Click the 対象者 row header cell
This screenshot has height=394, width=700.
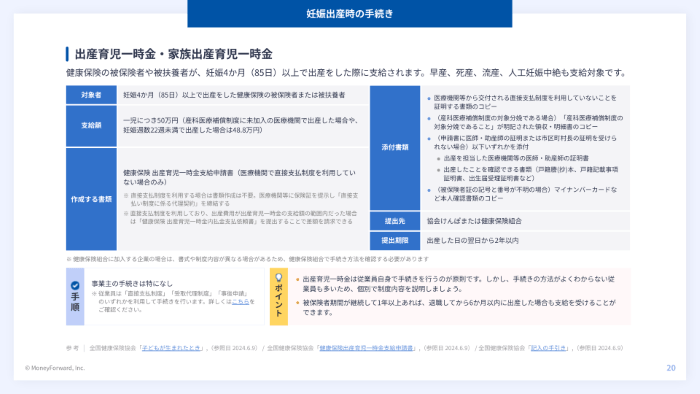[x=91, y=95]
